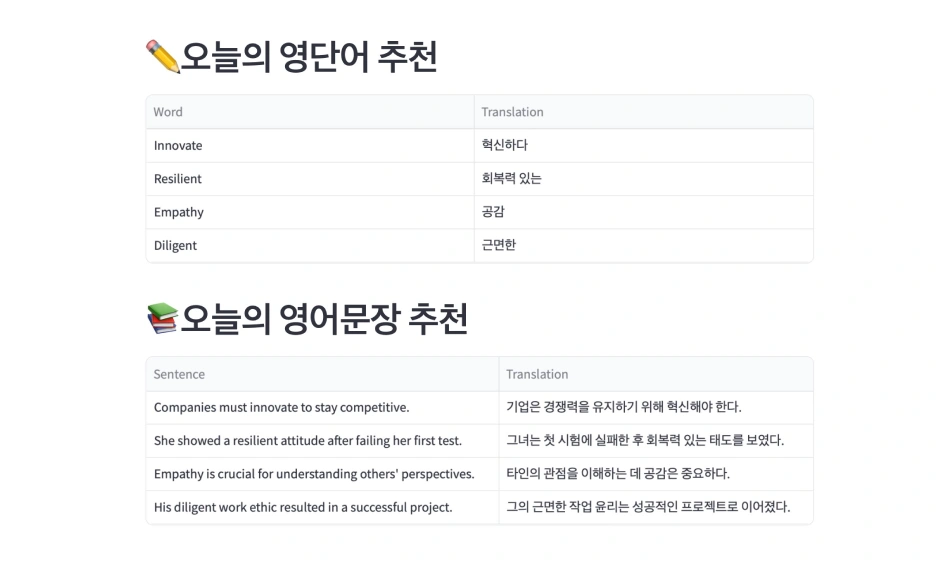This screenshot has height=561, width=939.
Task: Click the pencil emoji icon in first heading
Action: click(163, 57)
